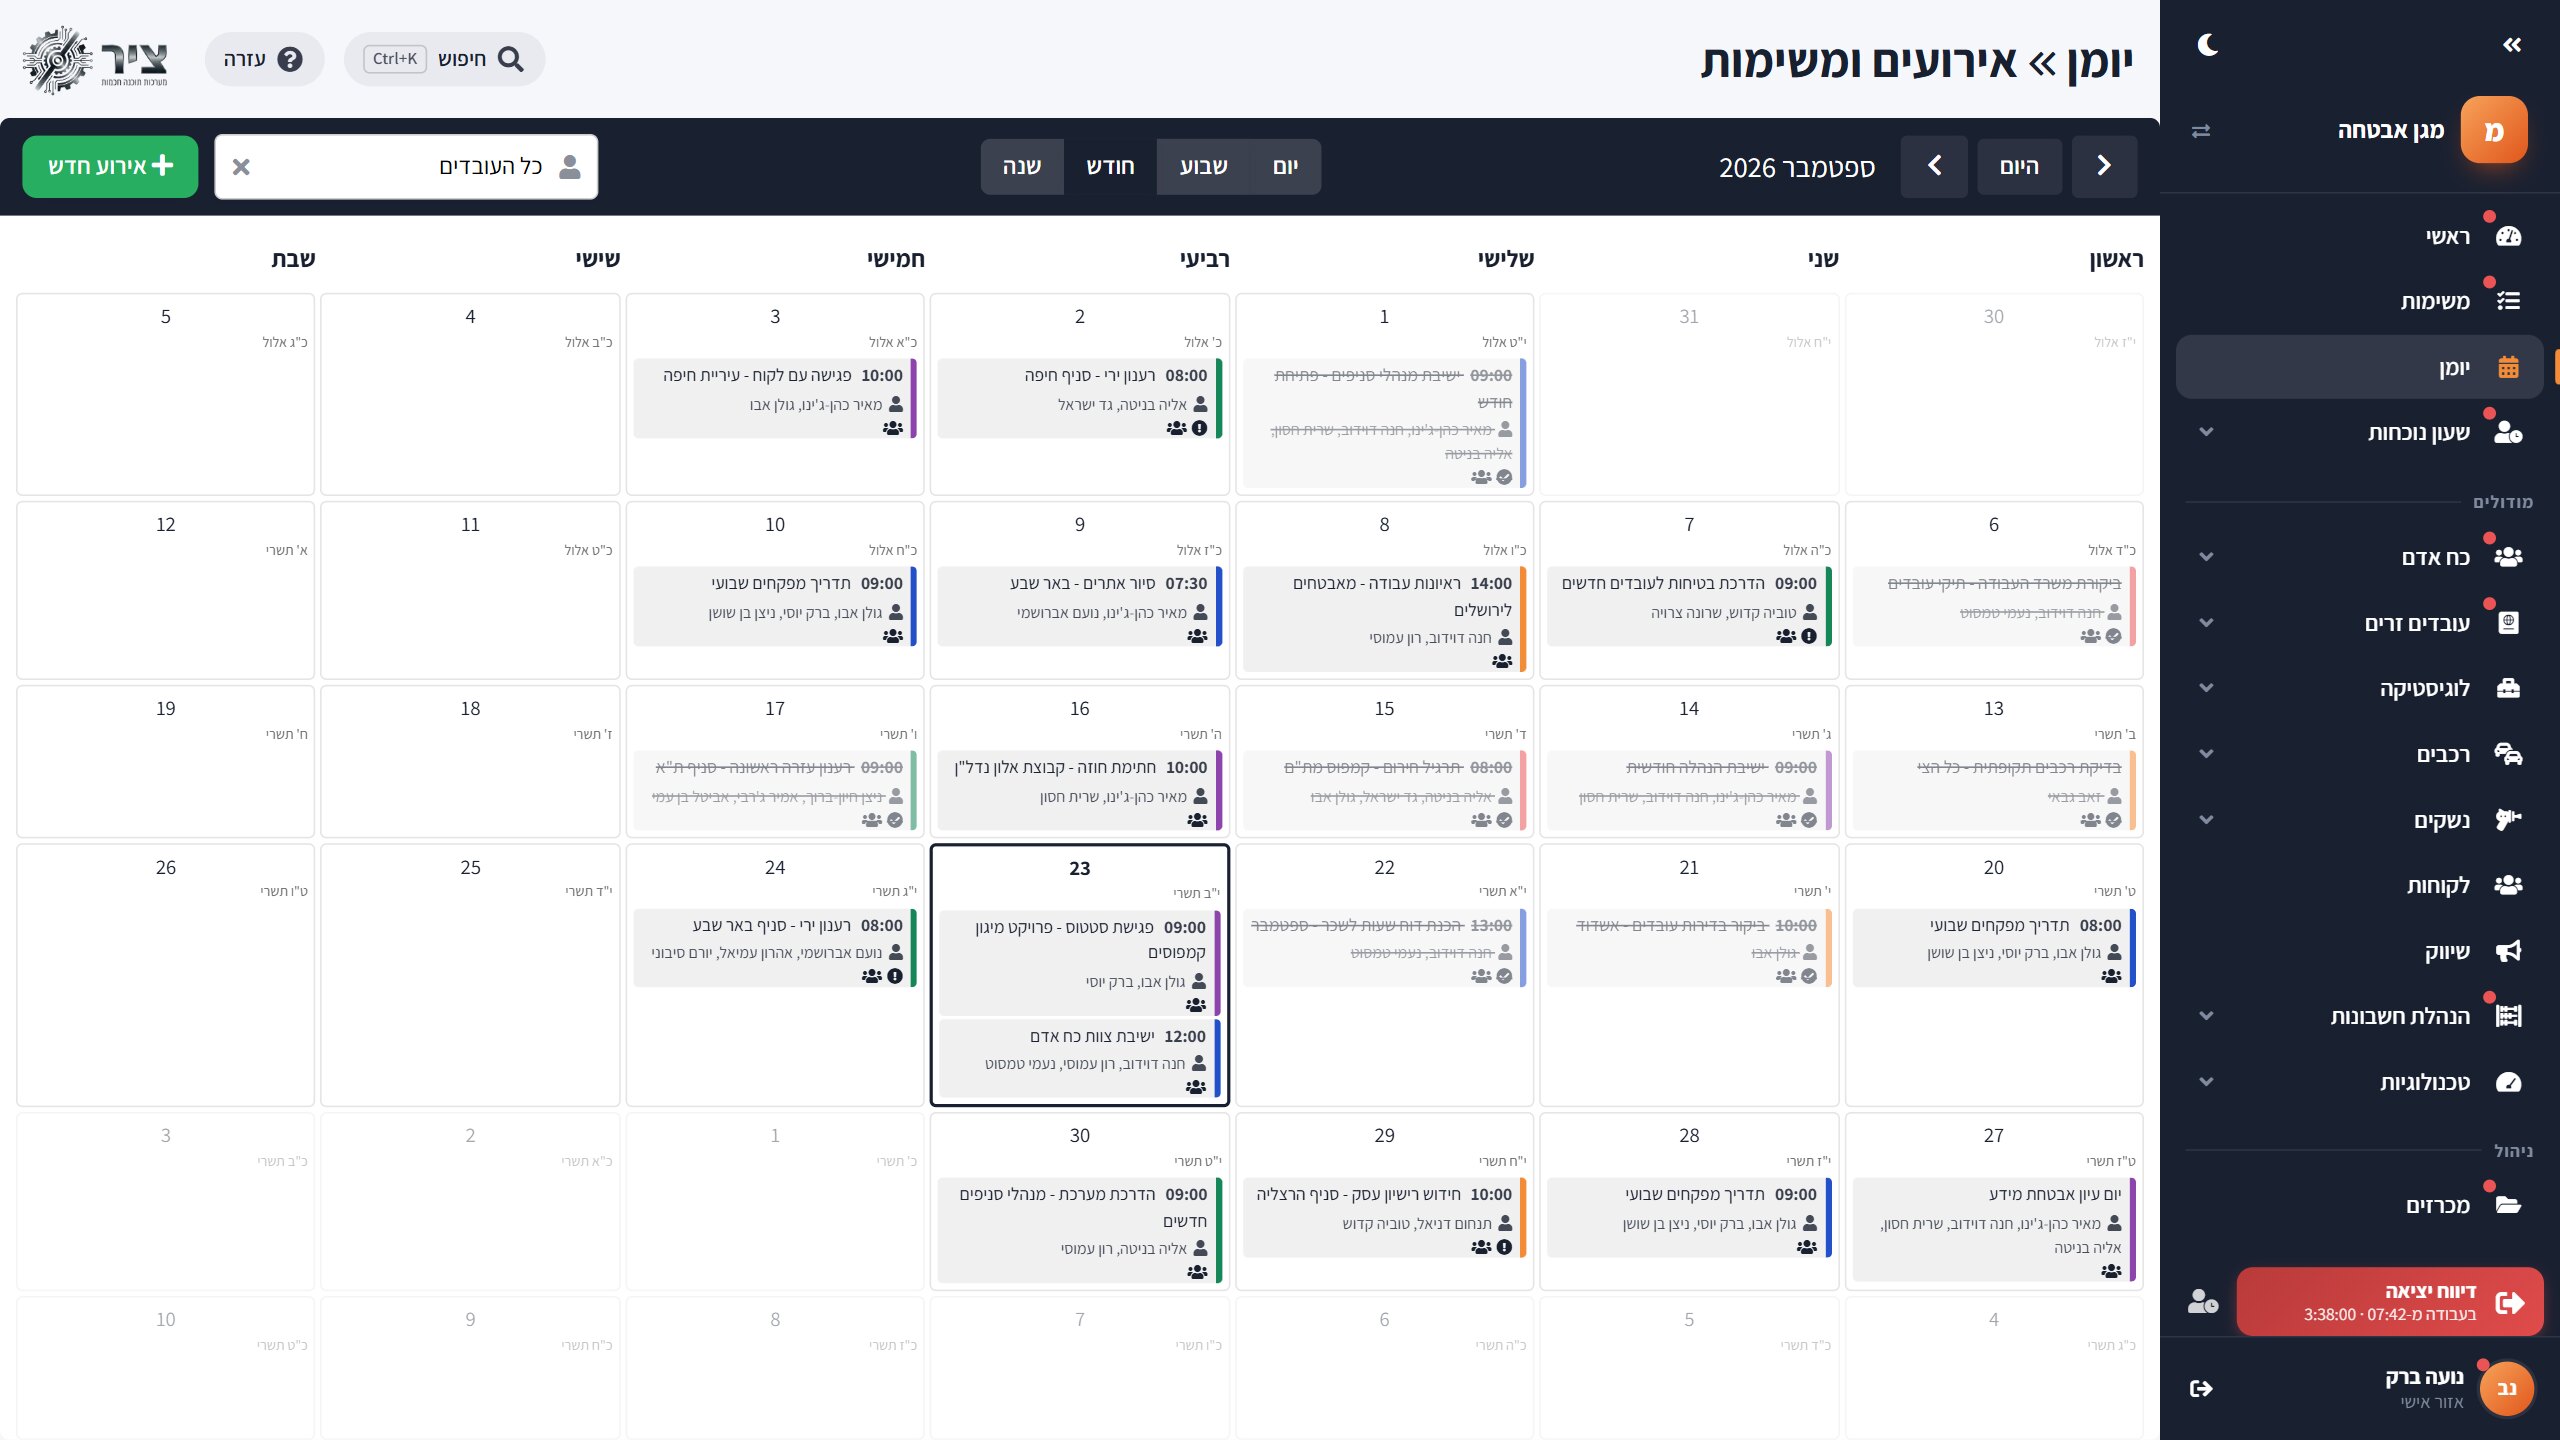
Task: Open עובדים זרים passport icon
Action: (x=2508, y=623)
